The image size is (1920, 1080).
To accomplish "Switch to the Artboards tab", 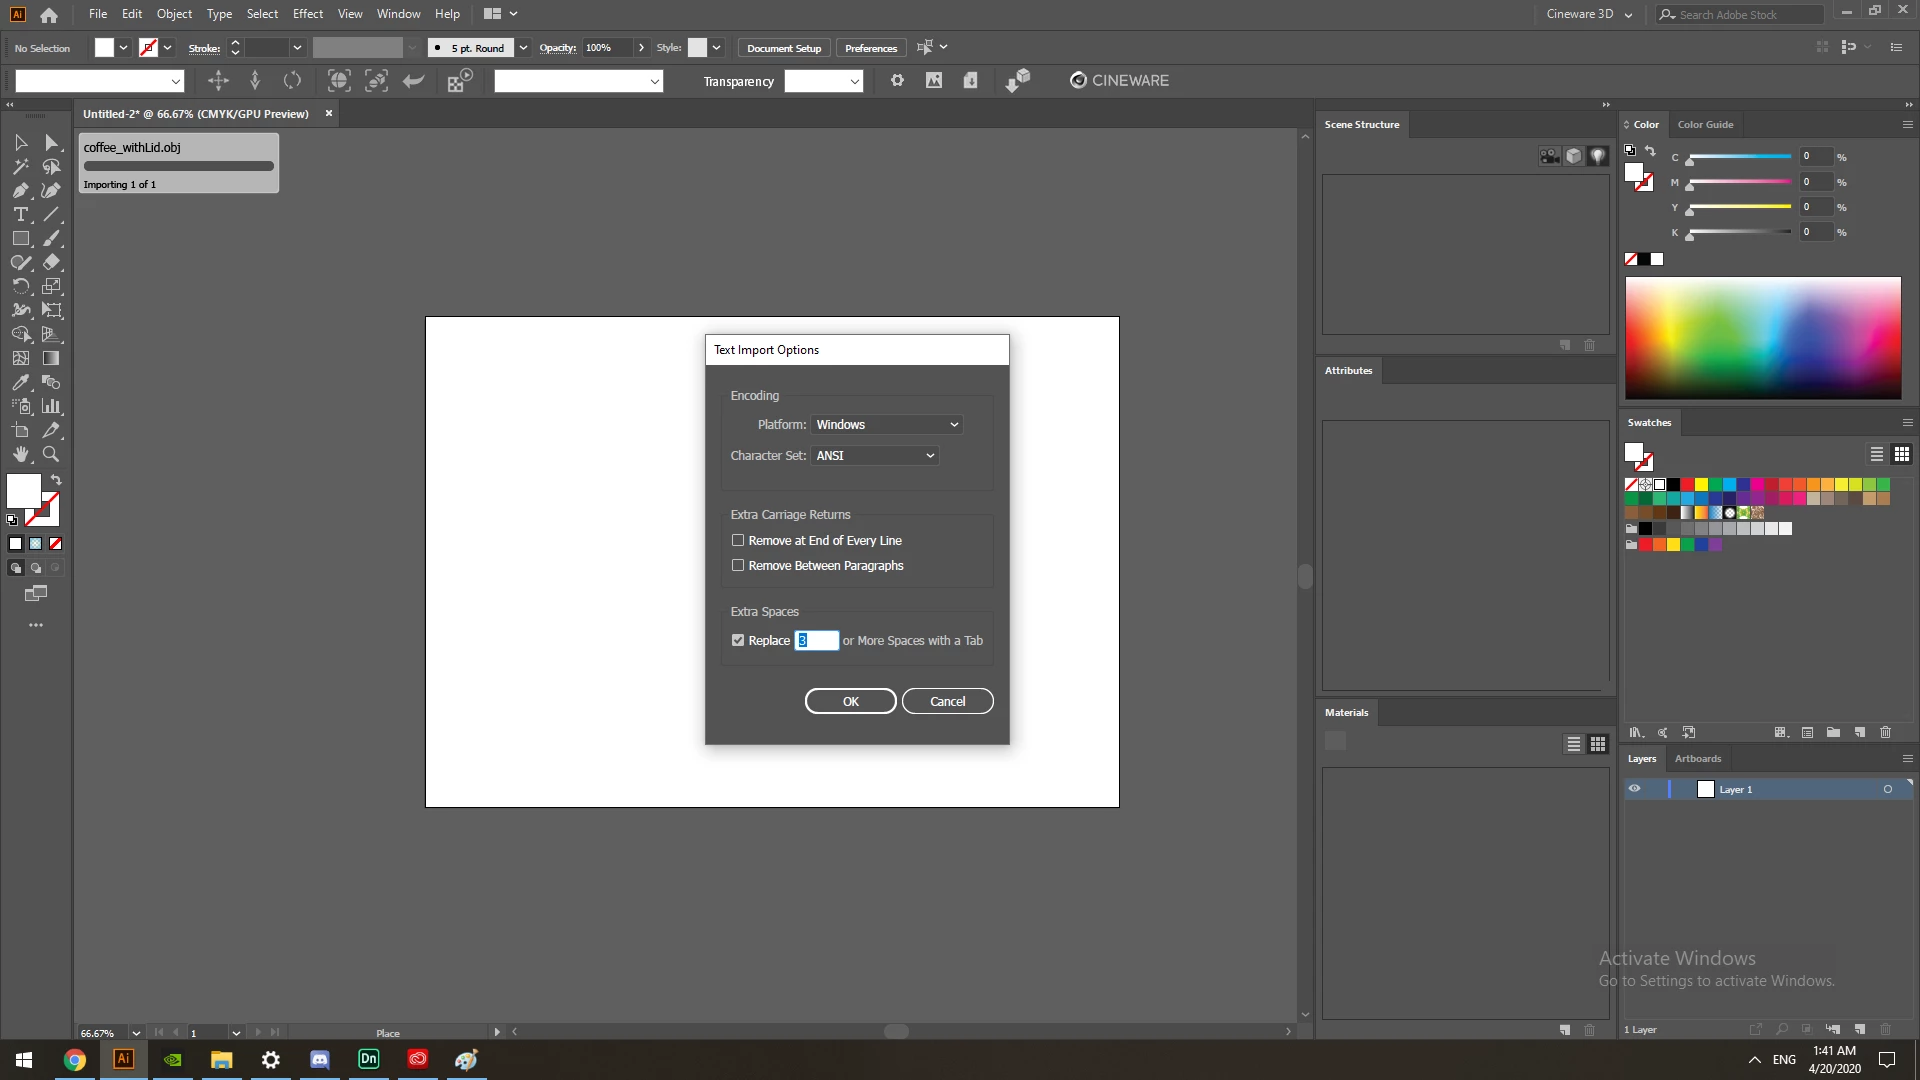I will pos(1697,759).
